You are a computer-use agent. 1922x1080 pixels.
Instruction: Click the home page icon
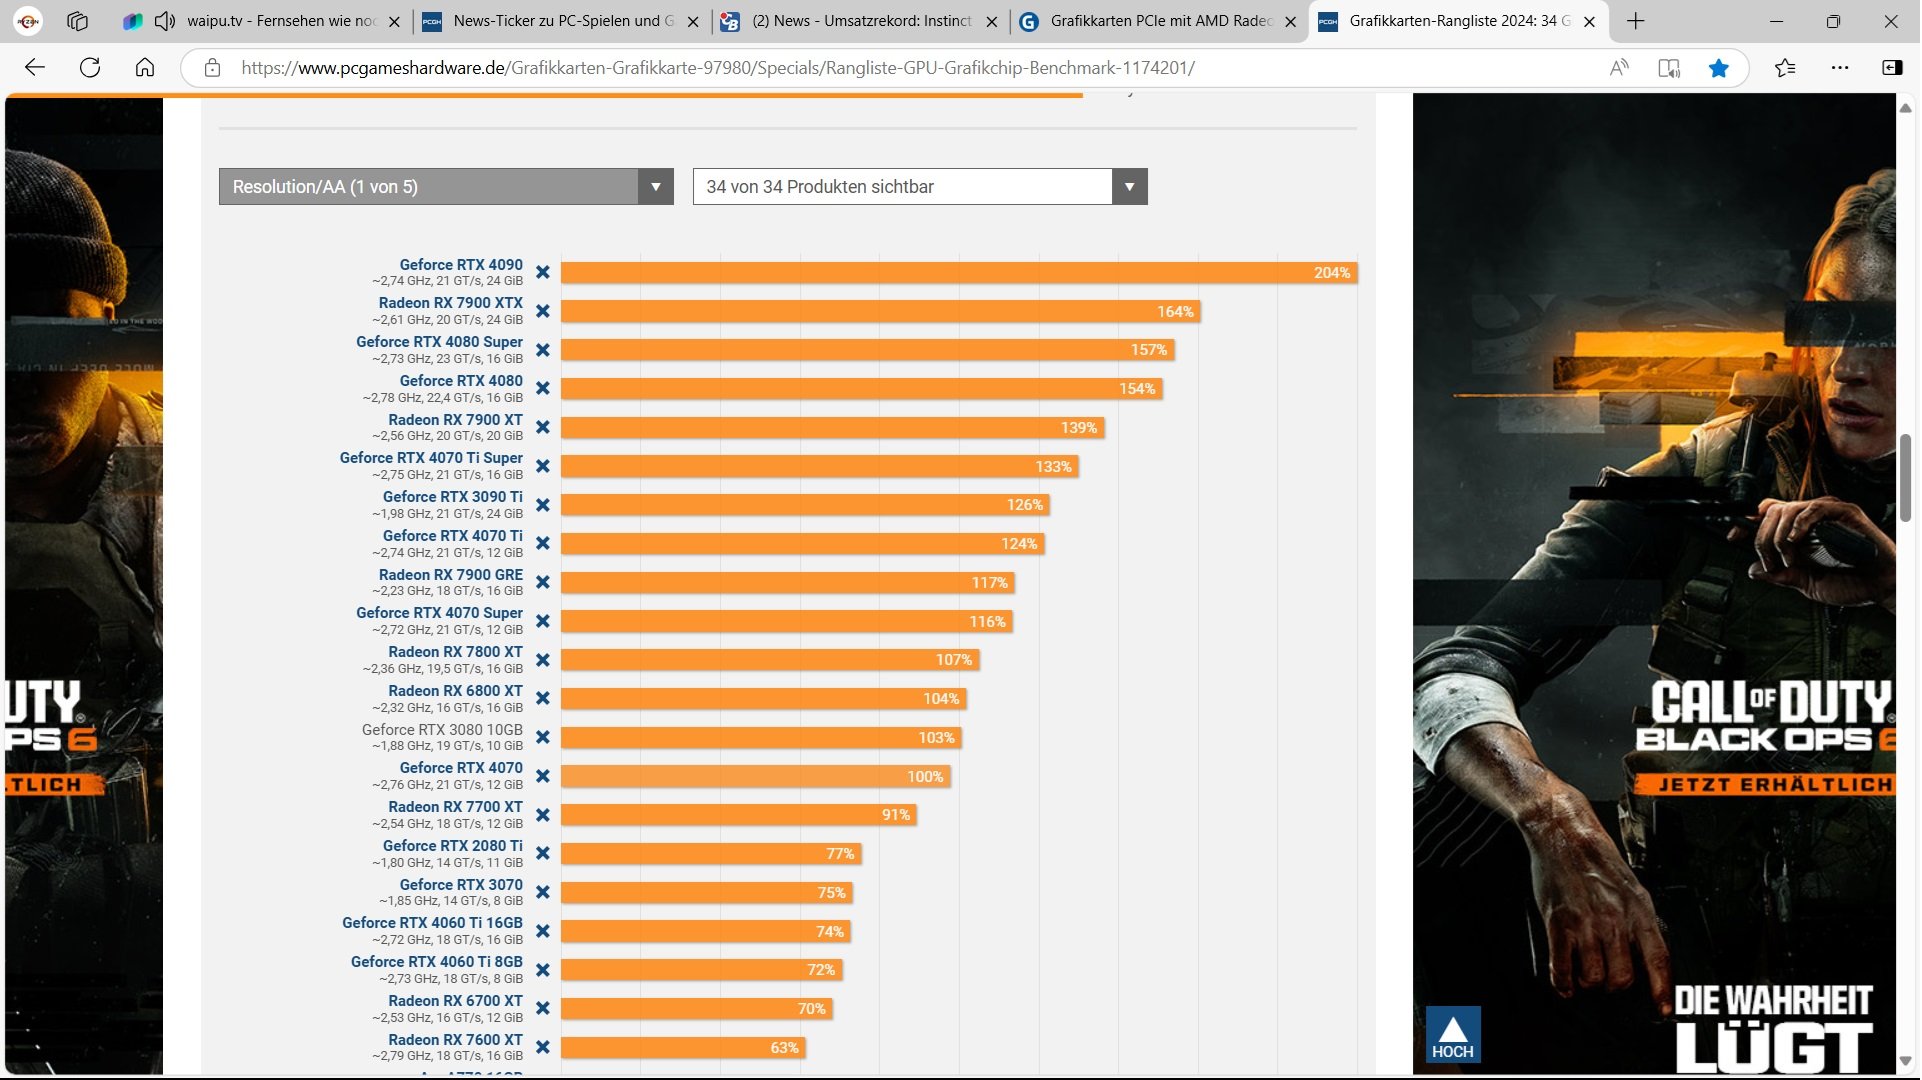(x=145, y=68)
